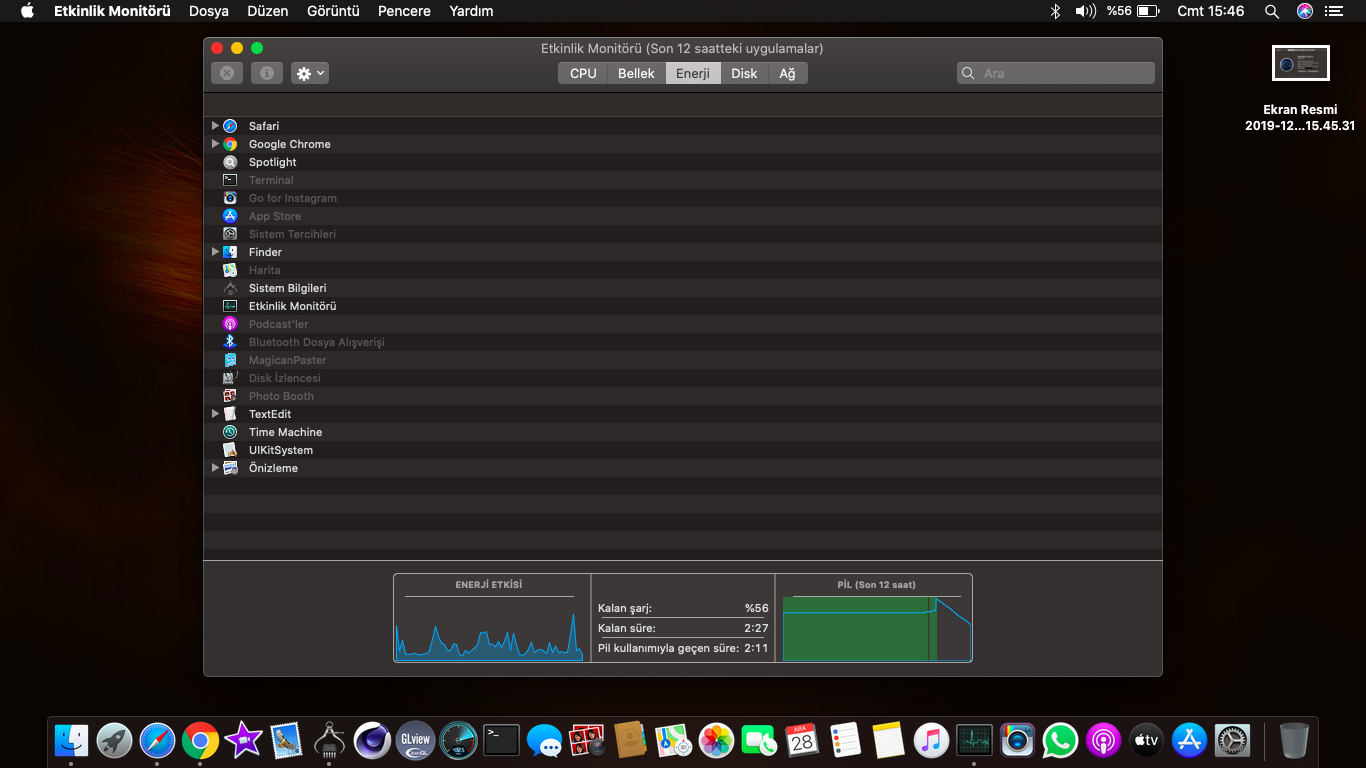Expand the Safari process tree

coord(215,126)
